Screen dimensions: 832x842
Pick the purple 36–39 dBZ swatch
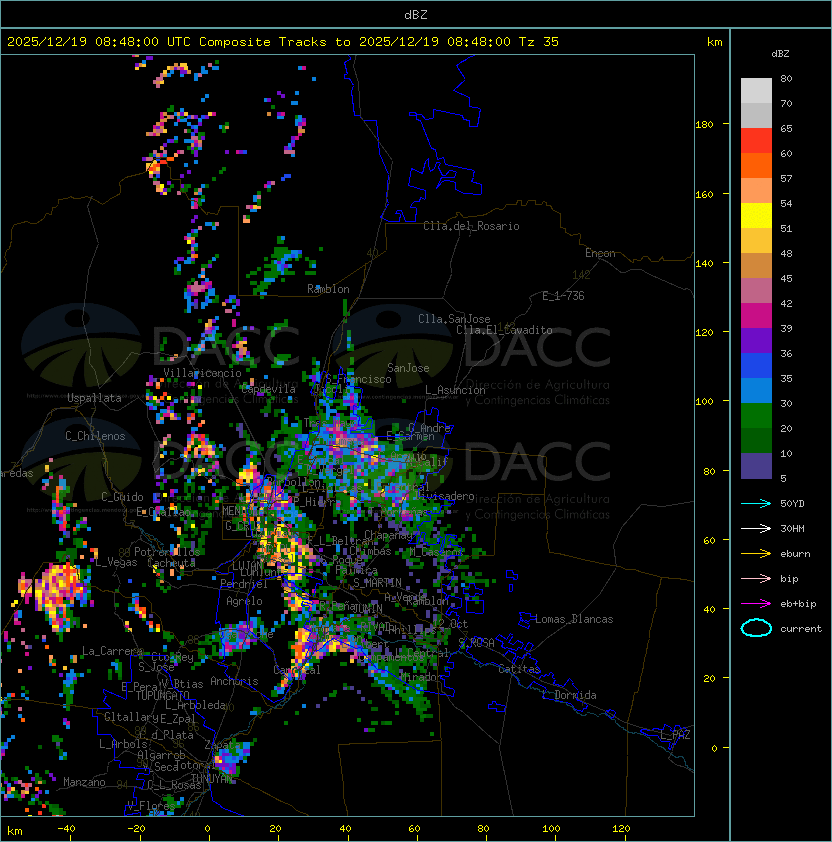coord(756,340)
